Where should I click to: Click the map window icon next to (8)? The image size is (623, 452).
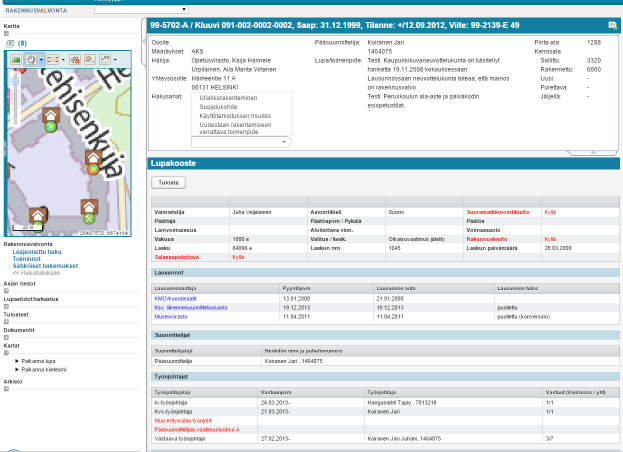pos(10,43)
